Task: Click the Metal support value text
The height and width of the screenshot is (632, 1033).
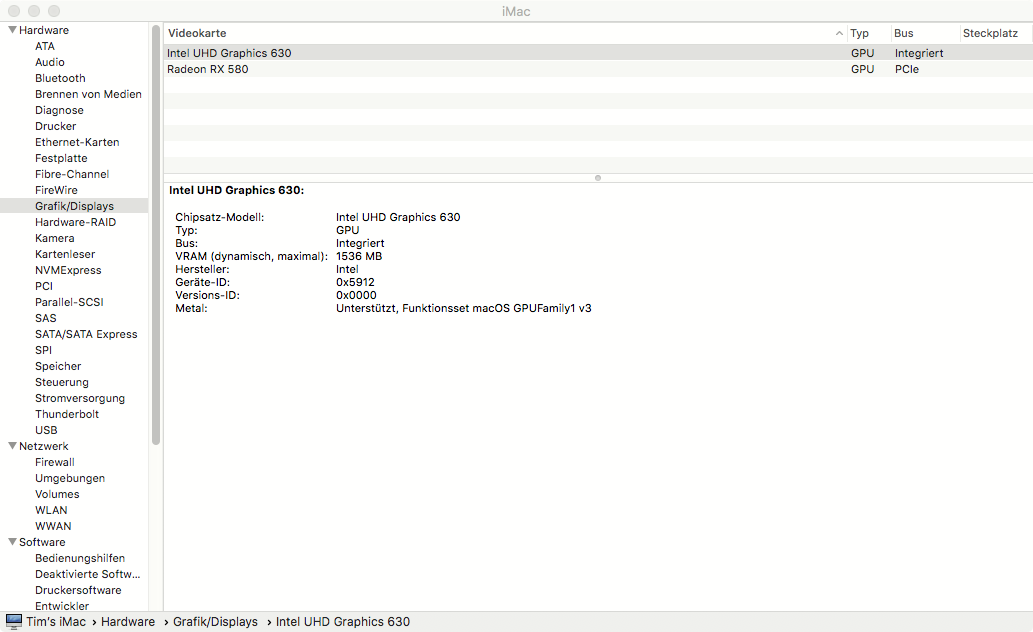Action: [x=464, y=308]
